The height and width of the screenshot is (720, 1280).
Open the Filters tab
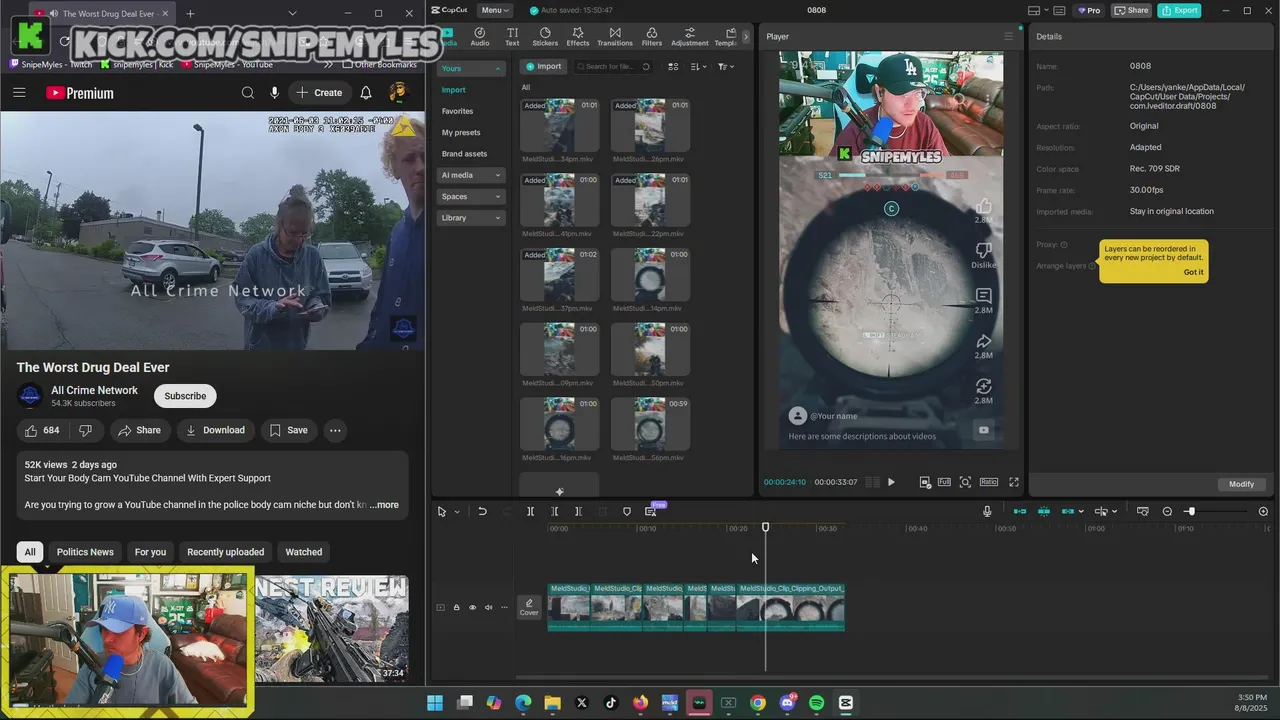(x=651, y=37)
